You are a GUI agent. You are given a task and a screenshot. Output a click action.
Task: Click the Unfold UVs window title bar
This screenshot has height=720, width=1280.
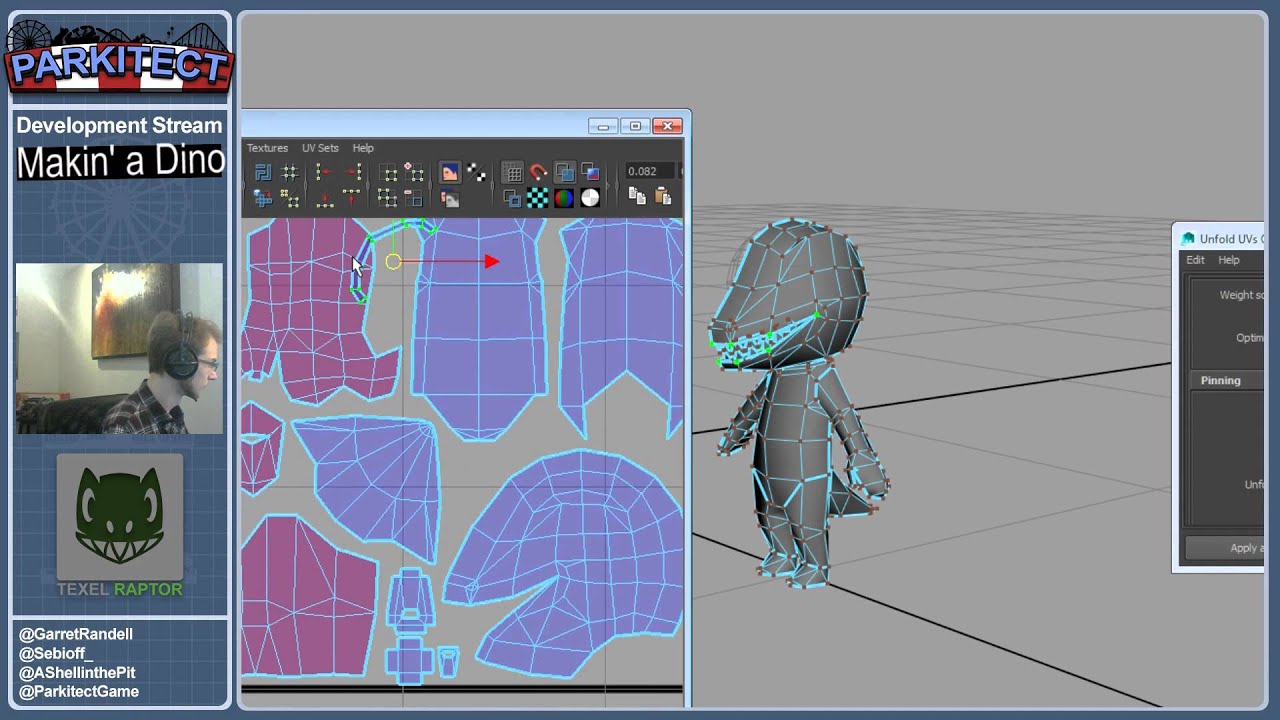(x=1220, y=238)
